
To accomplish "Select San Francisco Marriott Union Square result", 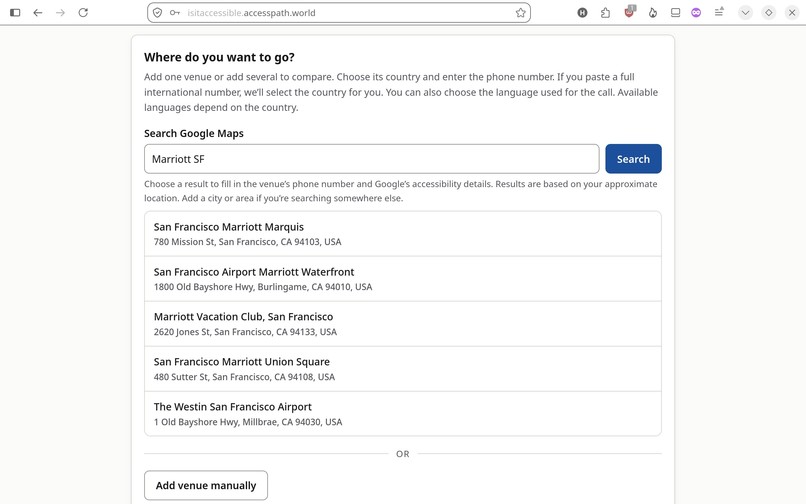I will 403,369.
